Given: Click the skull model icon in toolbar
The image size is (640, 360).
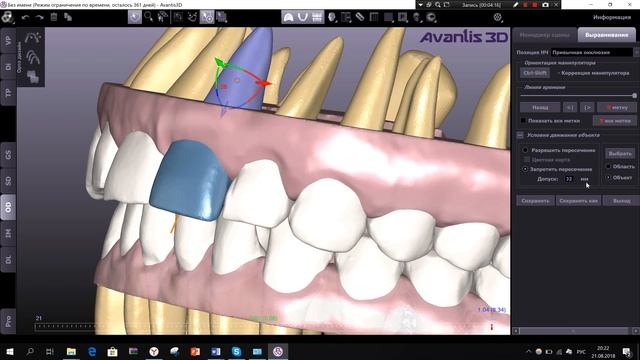Looking at the screenshot, I should tap(417, 17).
